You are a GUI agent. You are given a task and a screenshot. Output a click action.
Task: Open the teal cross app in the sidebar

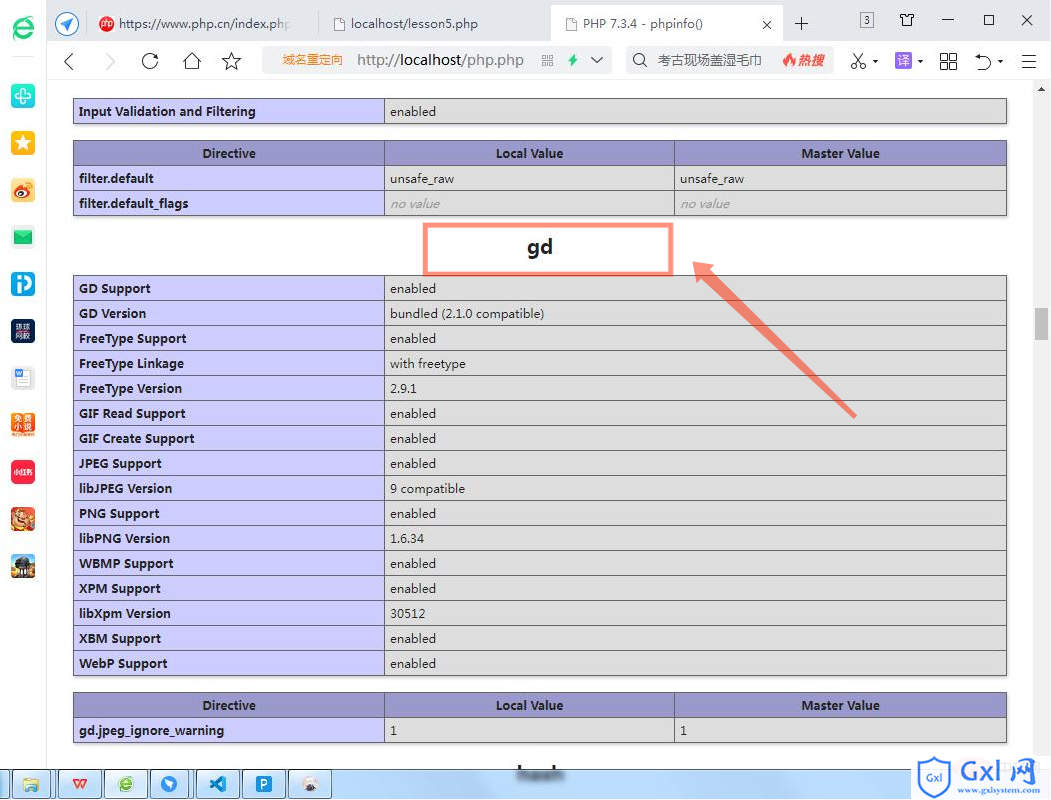coord(23,96)
